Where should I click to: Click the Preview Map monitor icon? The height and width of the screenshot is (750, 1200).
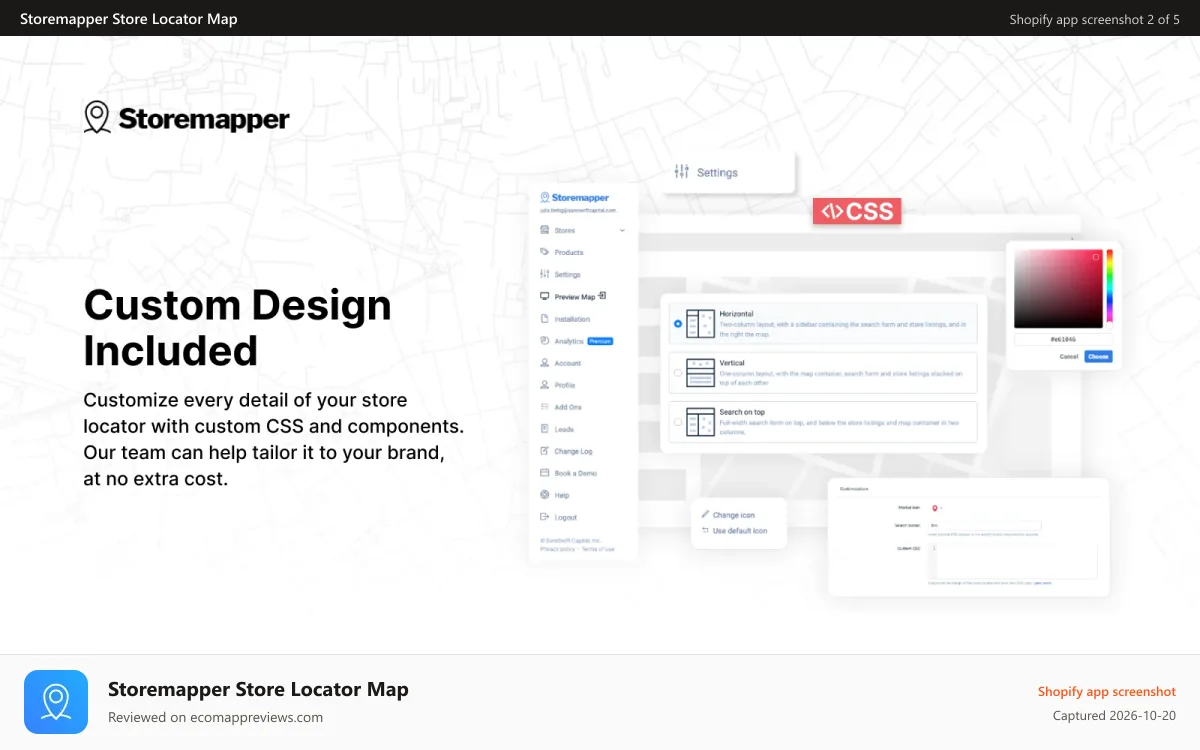click(x=544, y=296)
